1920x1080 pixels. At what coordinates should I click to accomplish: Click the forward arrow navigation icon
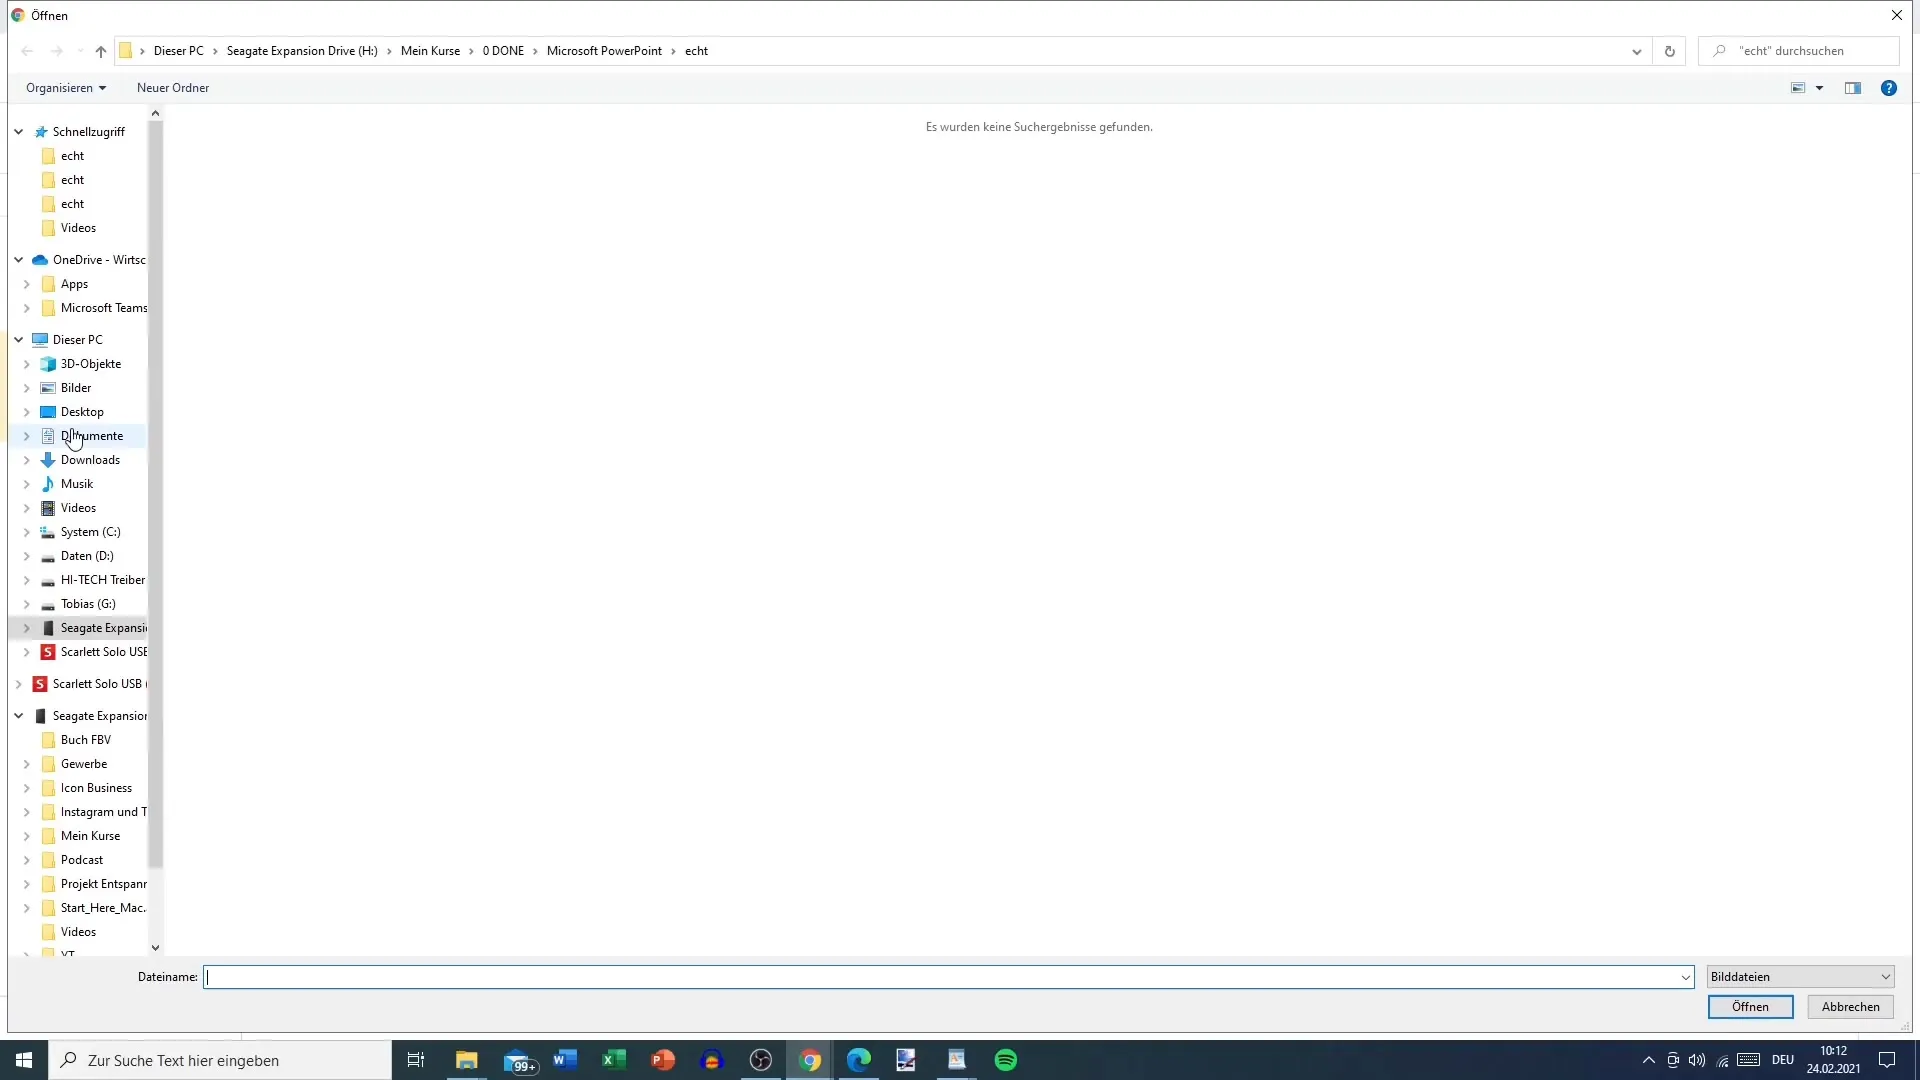[55, 50]
